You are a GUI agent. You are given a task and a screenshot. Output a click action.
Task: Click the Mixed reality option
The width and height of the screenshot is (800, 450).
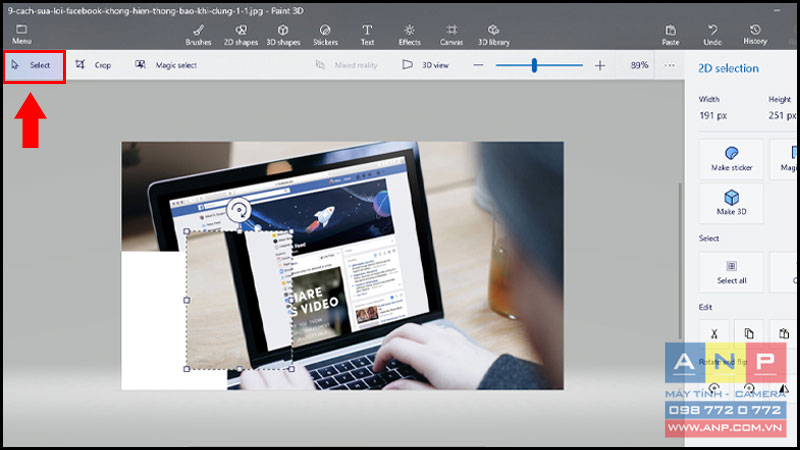(346, 65)
